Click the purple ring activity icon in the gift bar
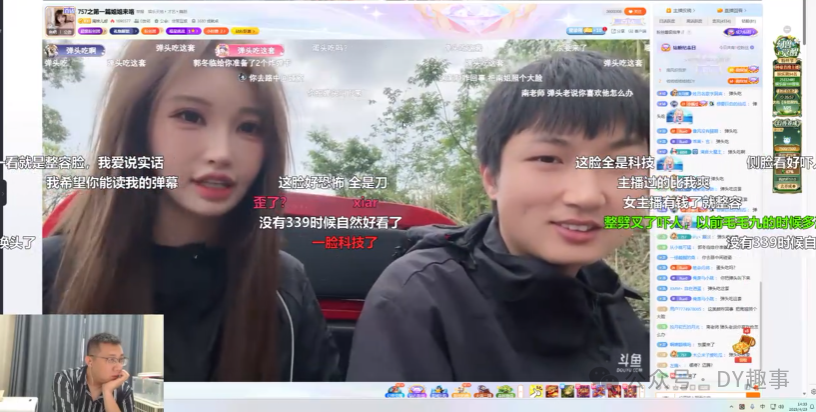Image resolution: width=816 pixels, height=412 pixels. [417, 391]
